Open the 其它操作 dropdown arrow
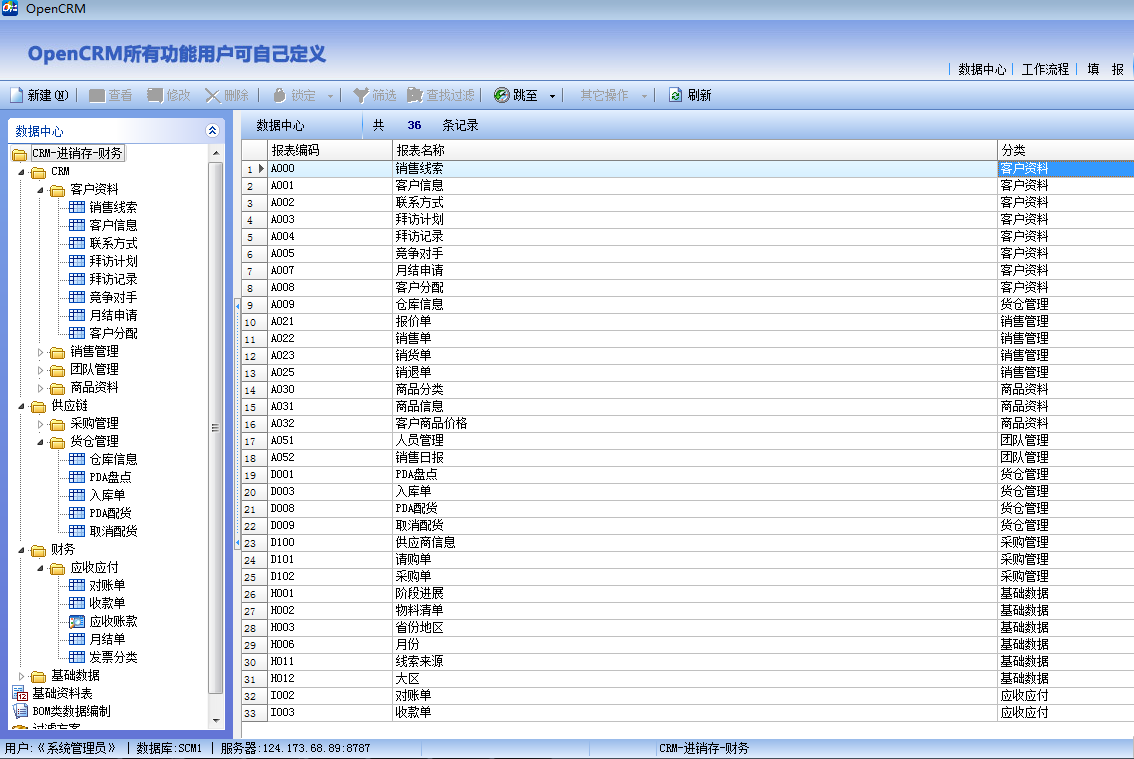1134x759 pixels. click(x=644, y=96)
